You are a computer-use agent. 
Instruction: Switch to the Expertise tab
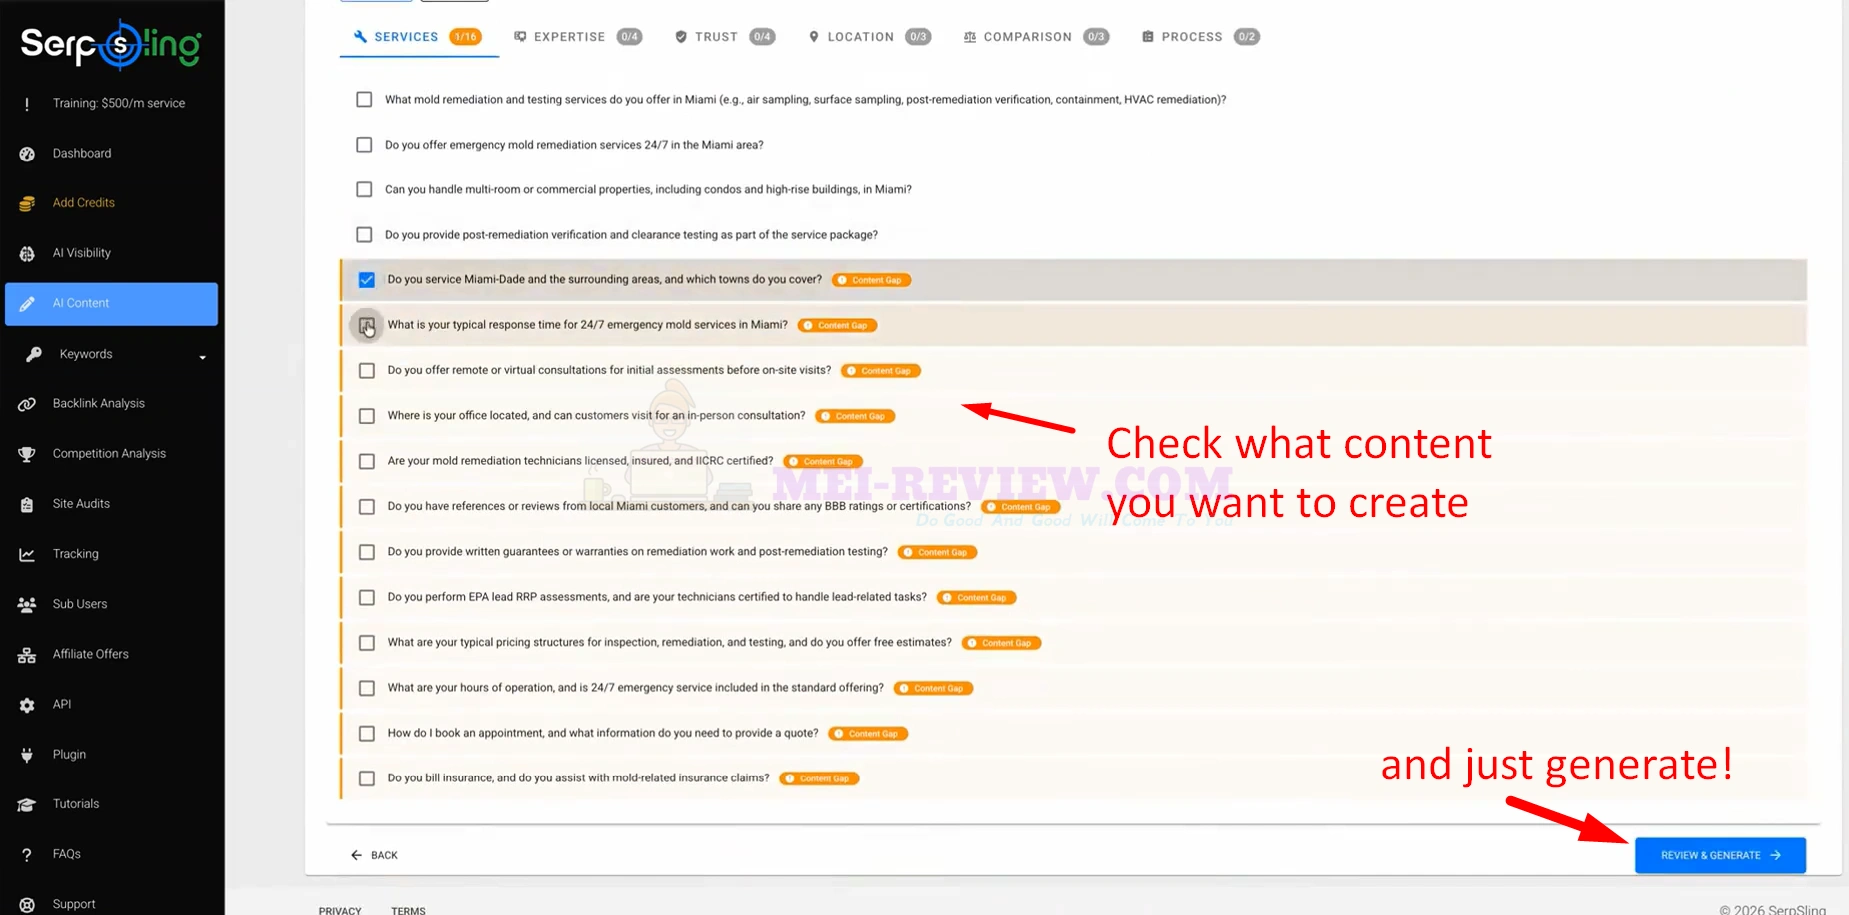[577, 37]
